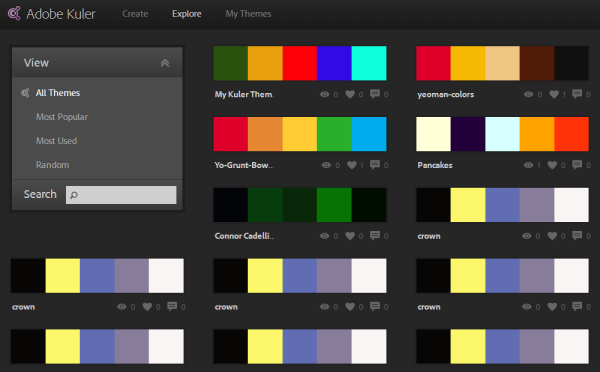Click inside the Search input field

121,195
